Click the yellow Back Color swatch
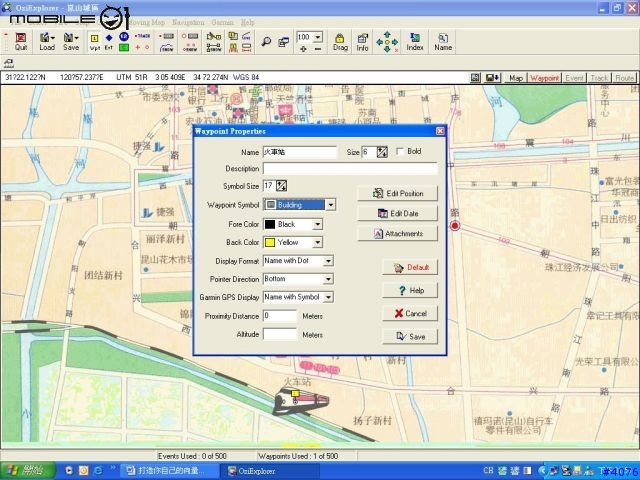Viewport: 640px width, 480px height. tap(270, 242)
